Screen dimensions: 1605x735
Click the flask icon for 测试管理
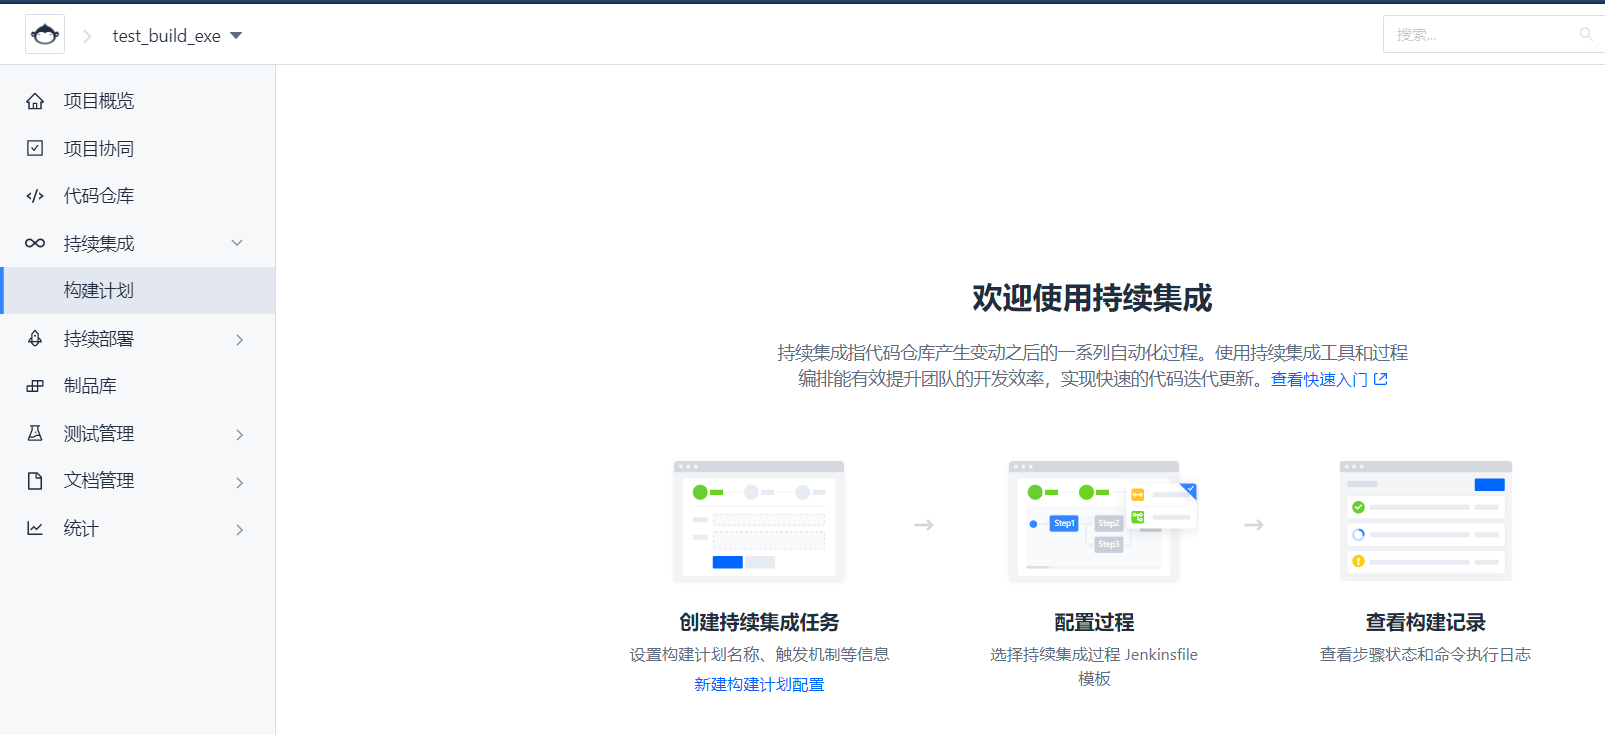coord(35,433)
